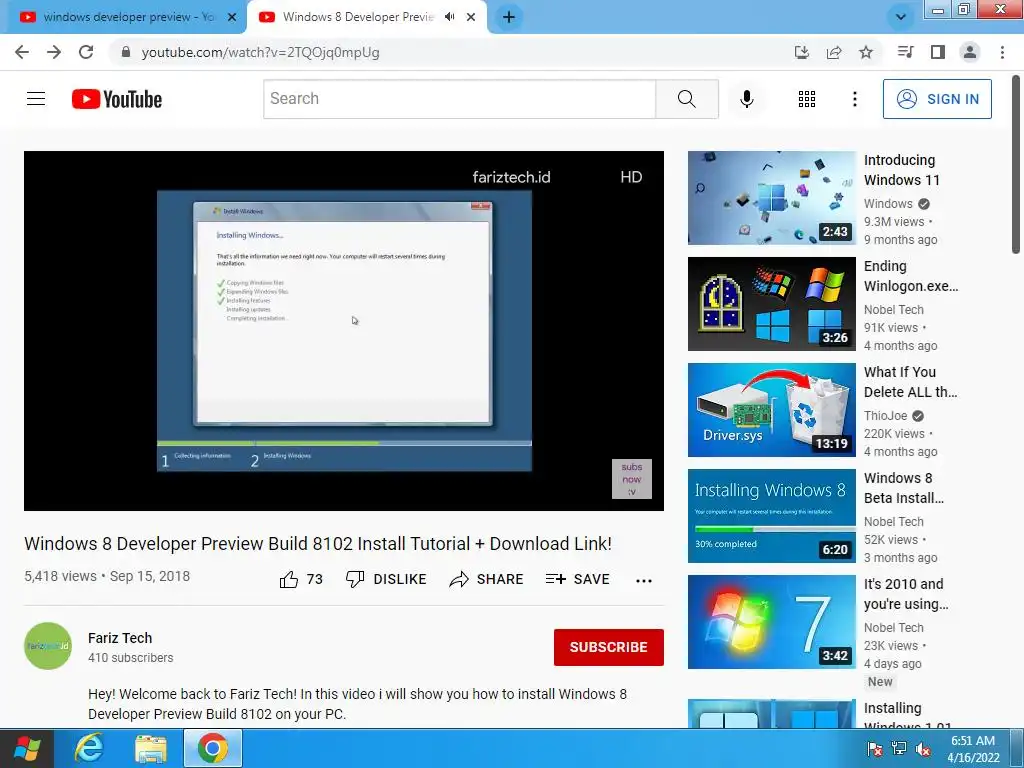Open YouTube settings three-dot menu
1024x768 pixels.
(x=854, y=99)
